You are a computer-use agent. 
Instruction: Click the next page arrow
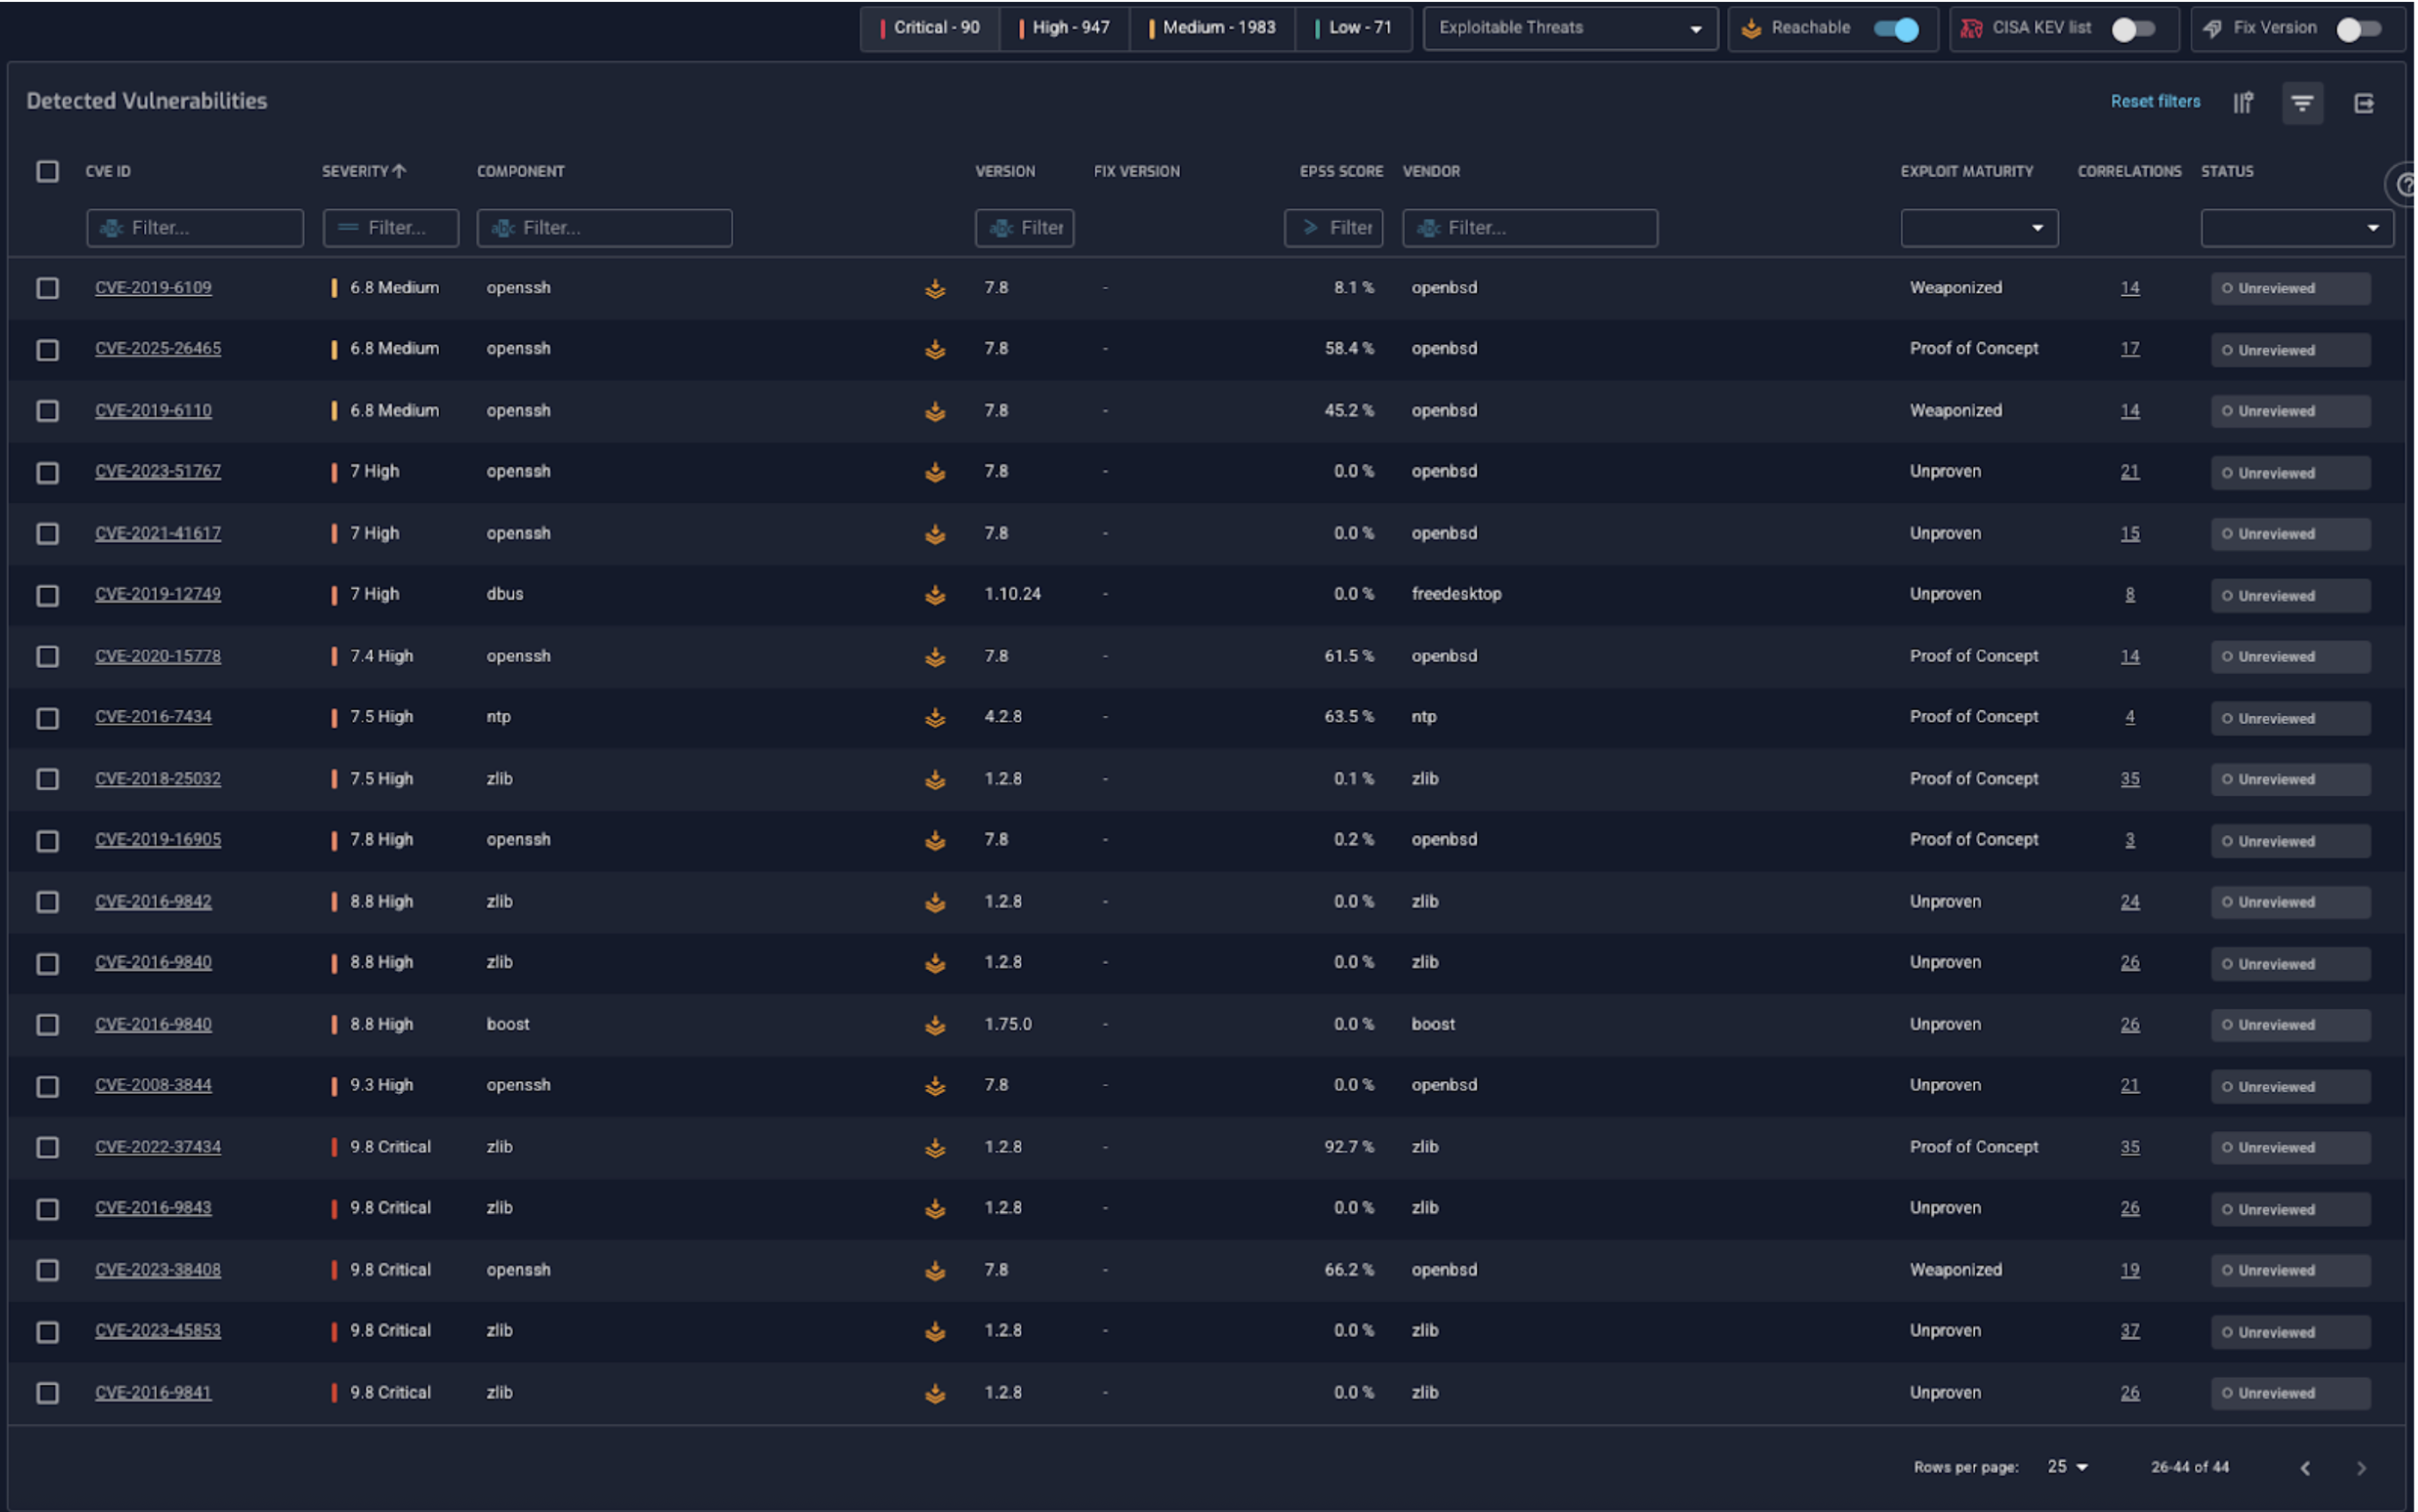tap(2361, 1468)
